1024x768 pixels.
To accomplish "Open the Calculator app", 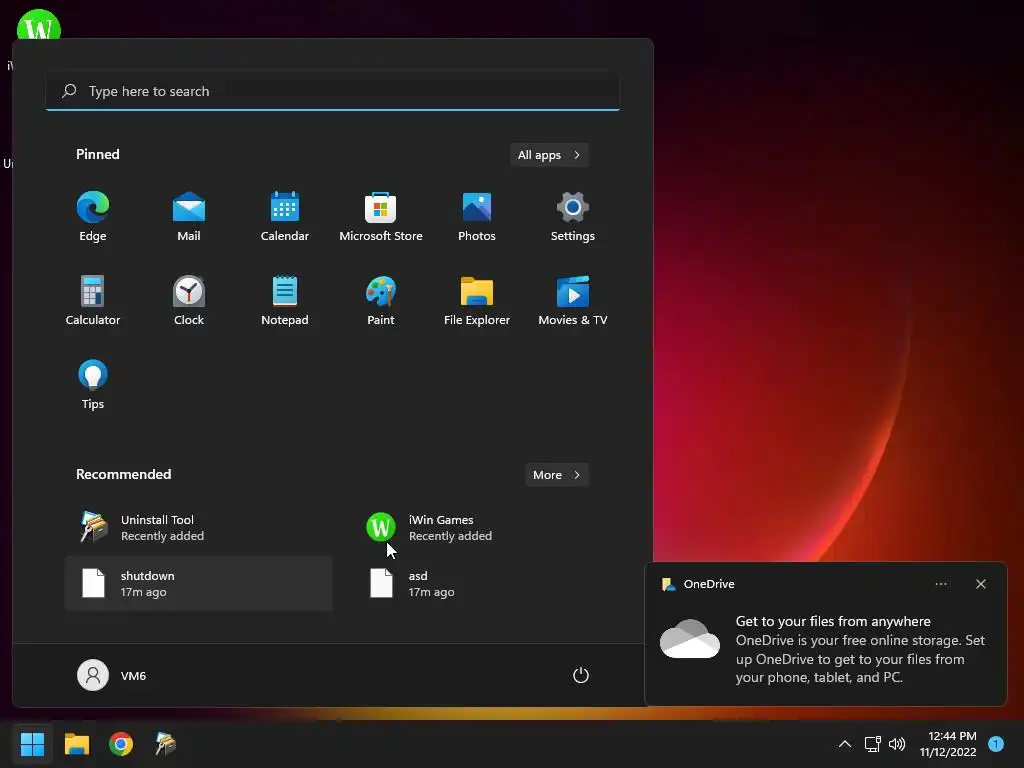I will pyautogui.click(x=93, y=300).
